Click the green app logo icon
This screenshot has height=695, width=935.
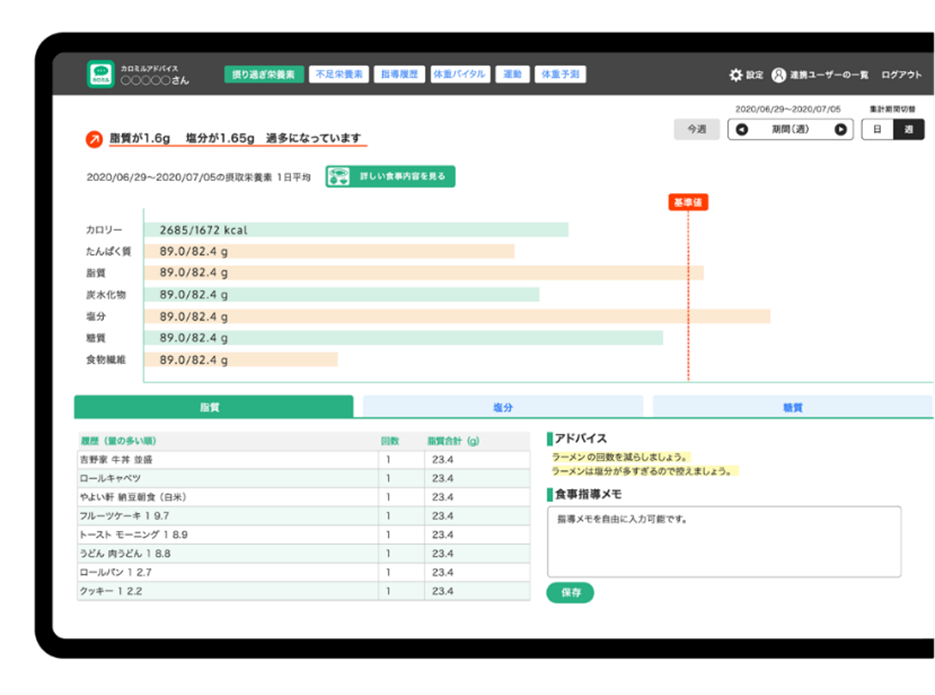101,75
